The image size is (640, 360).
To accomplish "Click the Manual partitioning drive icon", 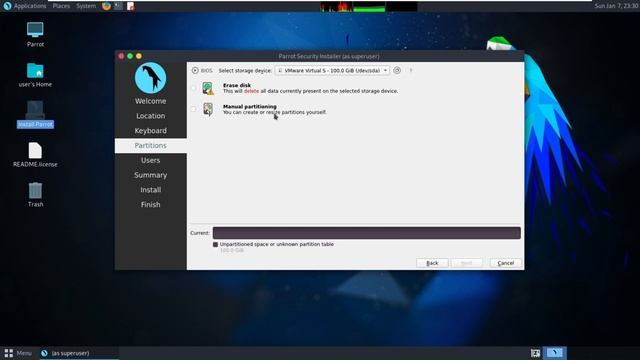I will click(x=208, y=109).
